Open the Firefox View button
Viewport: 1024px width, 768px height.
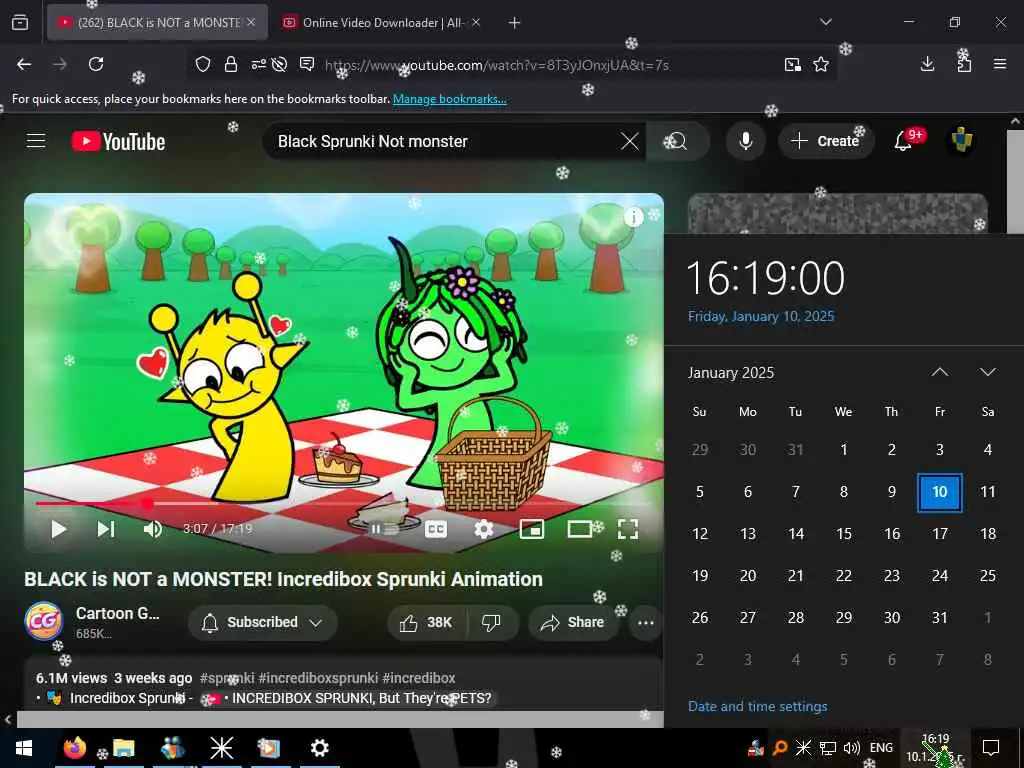(x=20, y=23)
